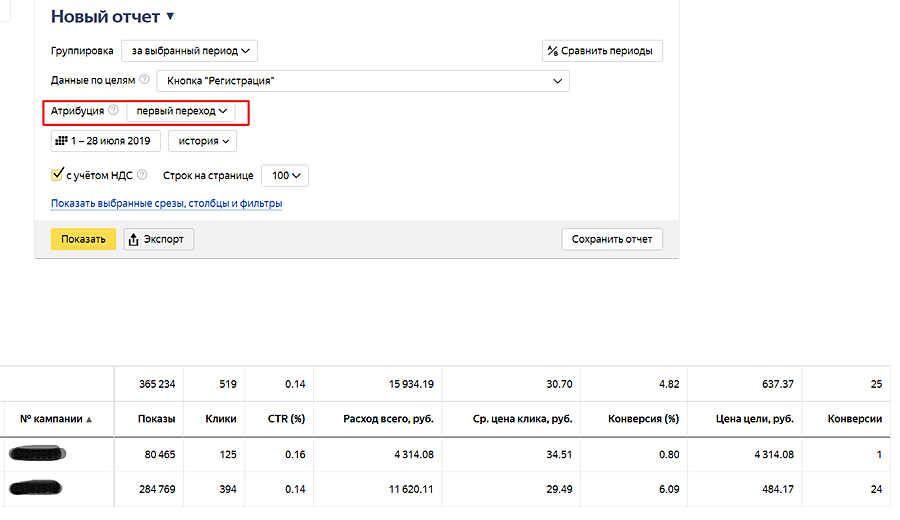Click the Показы column header
The height and width of the screenshot is (520, 900).
(x=156, y=419)
